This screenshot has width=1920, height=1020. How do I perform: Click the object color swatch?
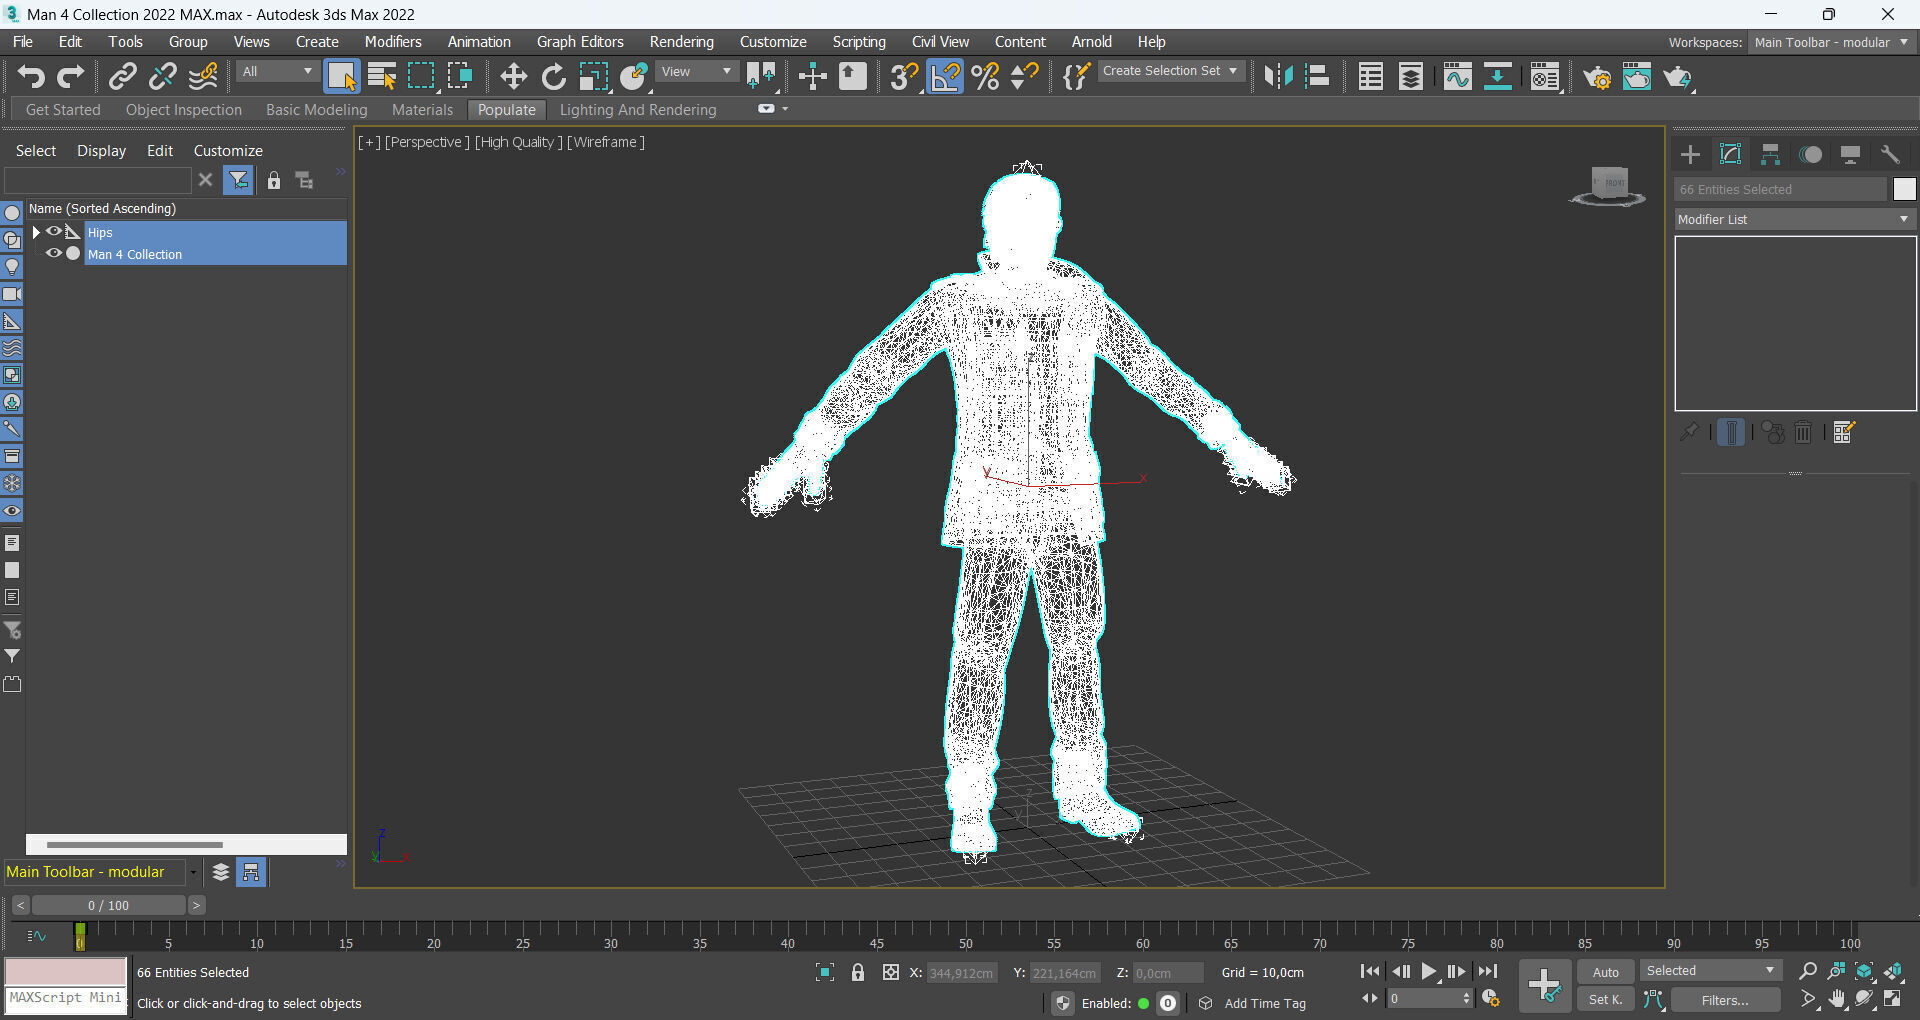(1904, 189)
